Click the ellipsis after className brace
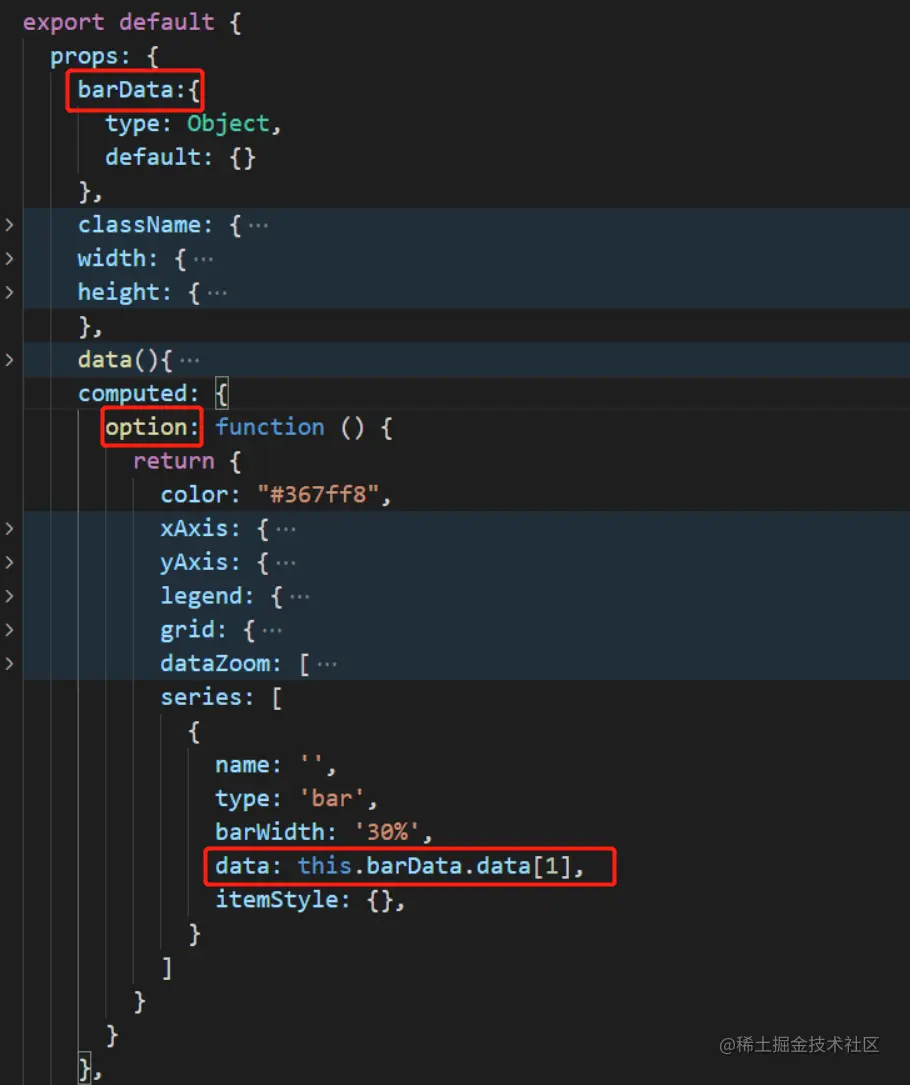Image resolution: width=910 pixels, height=1085 pixels. click(x=258, y=226)
